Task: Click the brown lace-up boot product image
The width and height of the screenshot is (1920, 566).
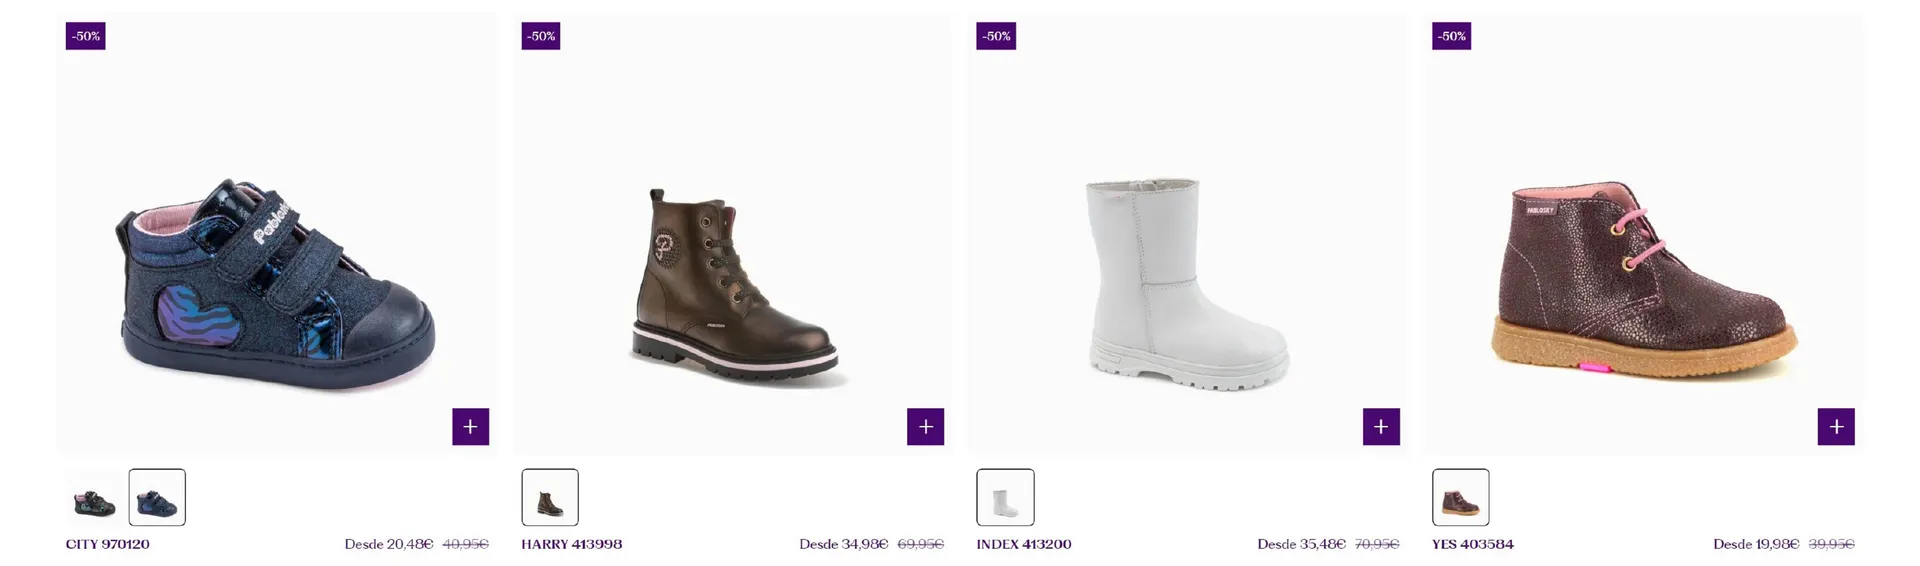Action: (735, 287)
